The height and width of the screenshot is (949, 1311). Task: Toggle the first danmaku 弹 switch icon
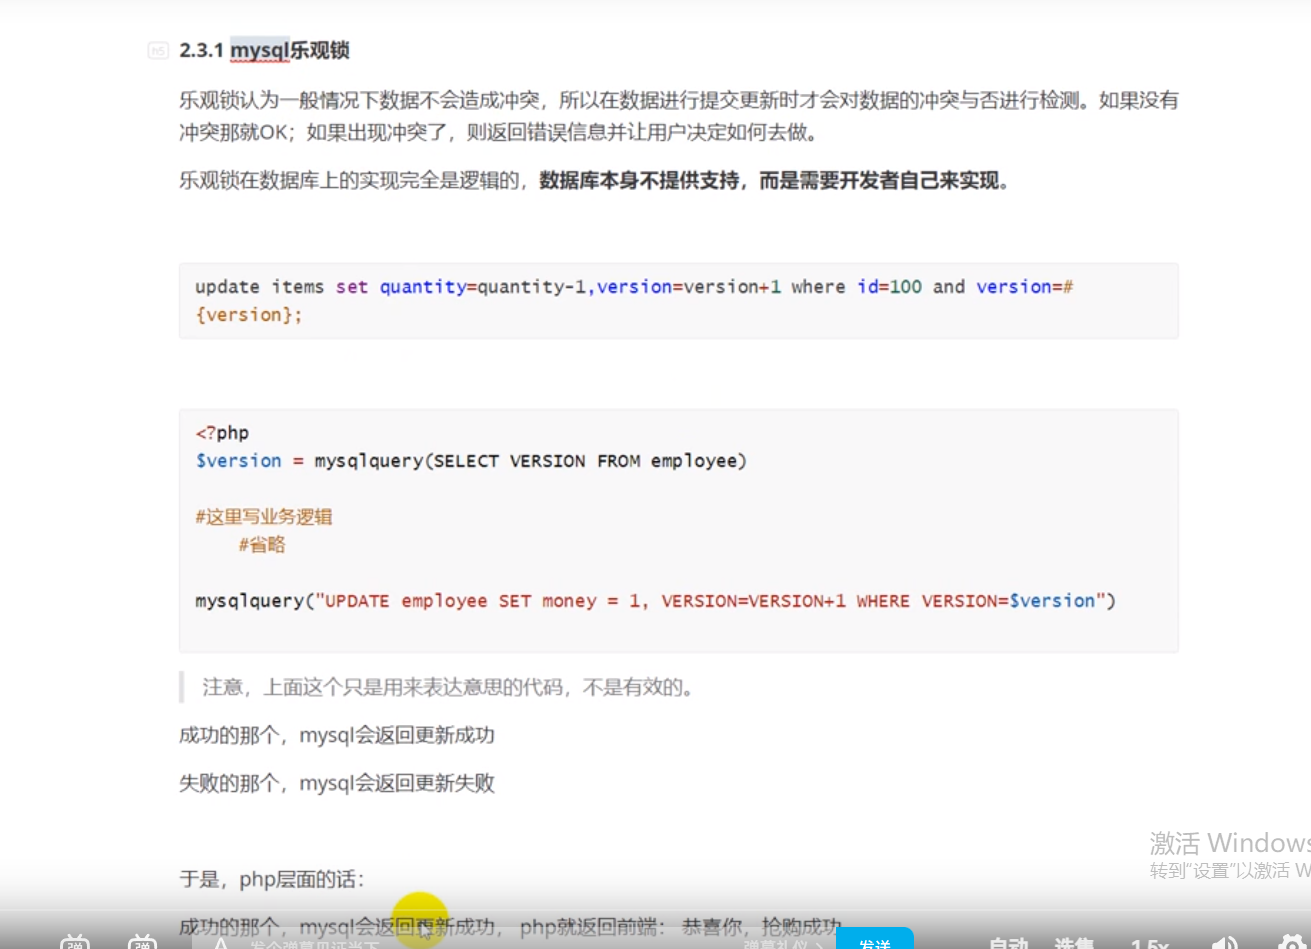click(75, 942)
